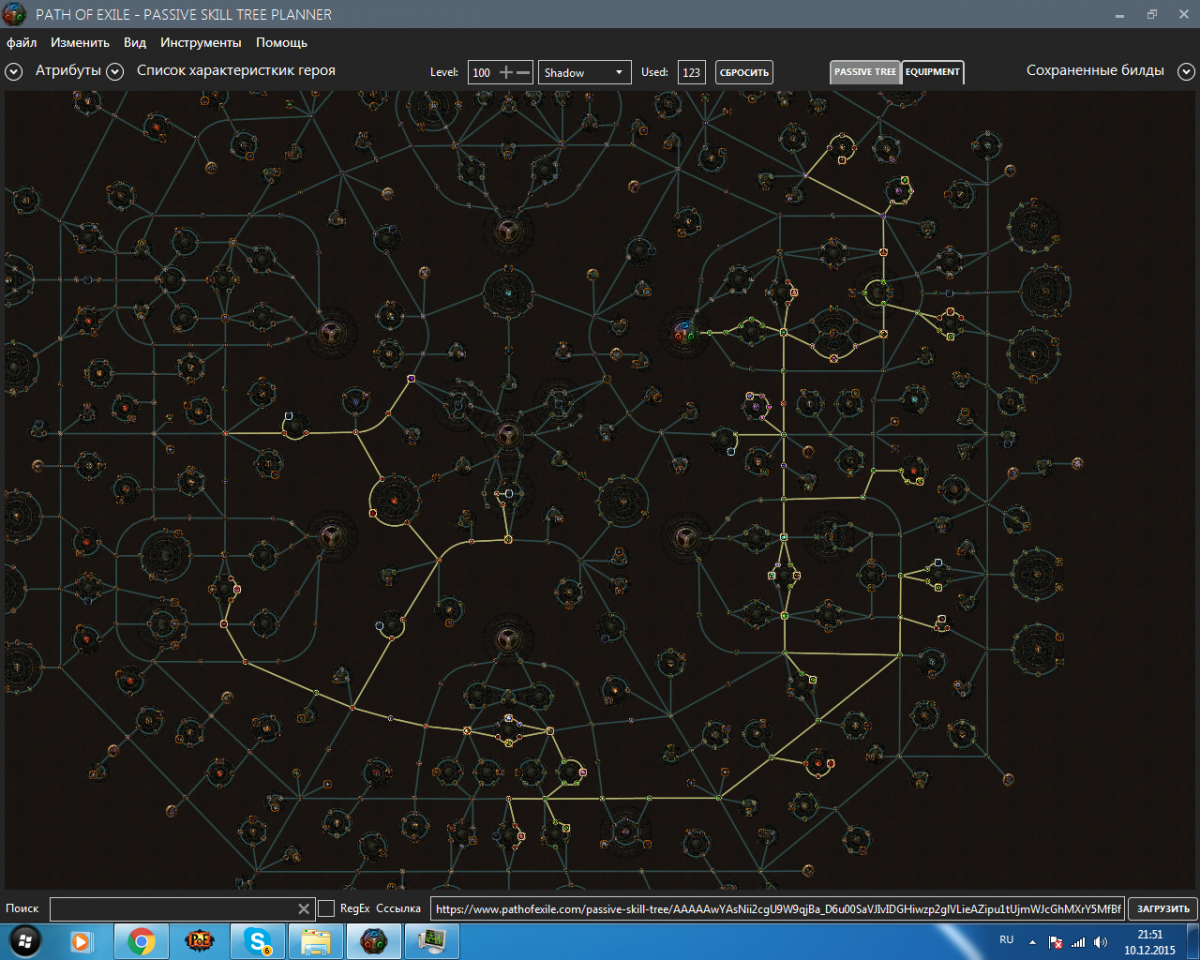Click the 'Used:' label
The image size is (1200, 960).
tap(655, 73)
